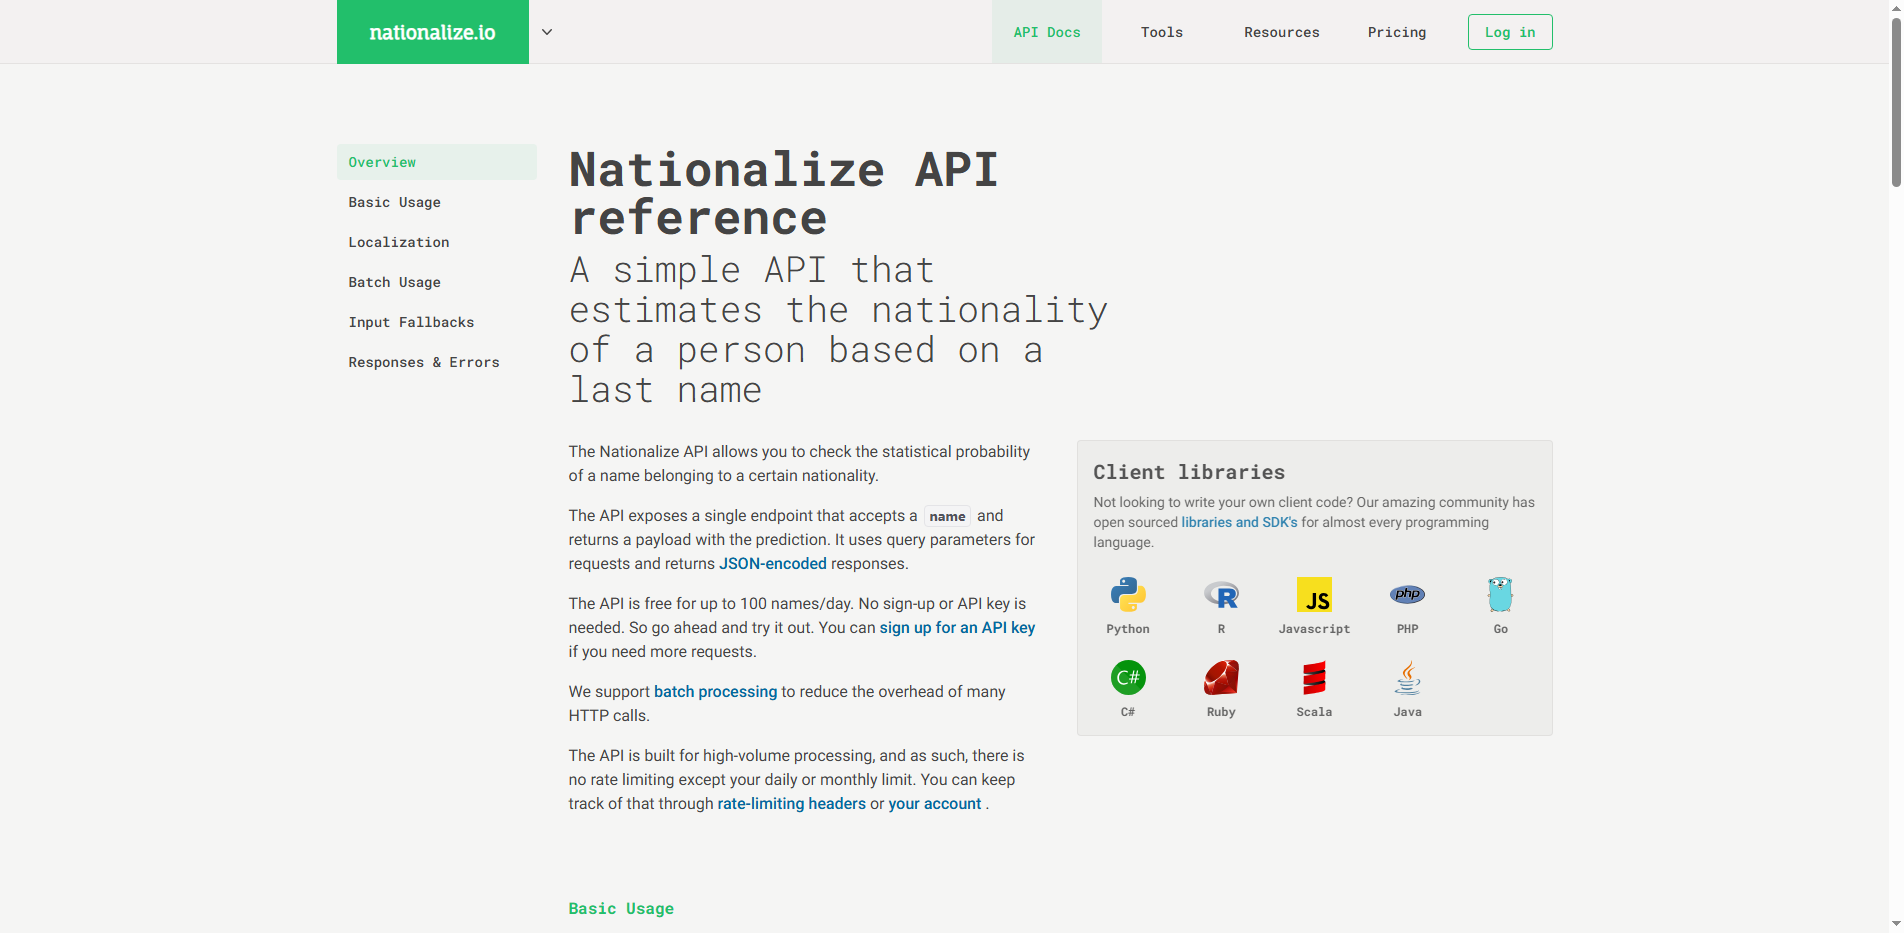Open the Javascript client library
The width and height of the screenshot is (1904, 933).
pos(1314,595)
